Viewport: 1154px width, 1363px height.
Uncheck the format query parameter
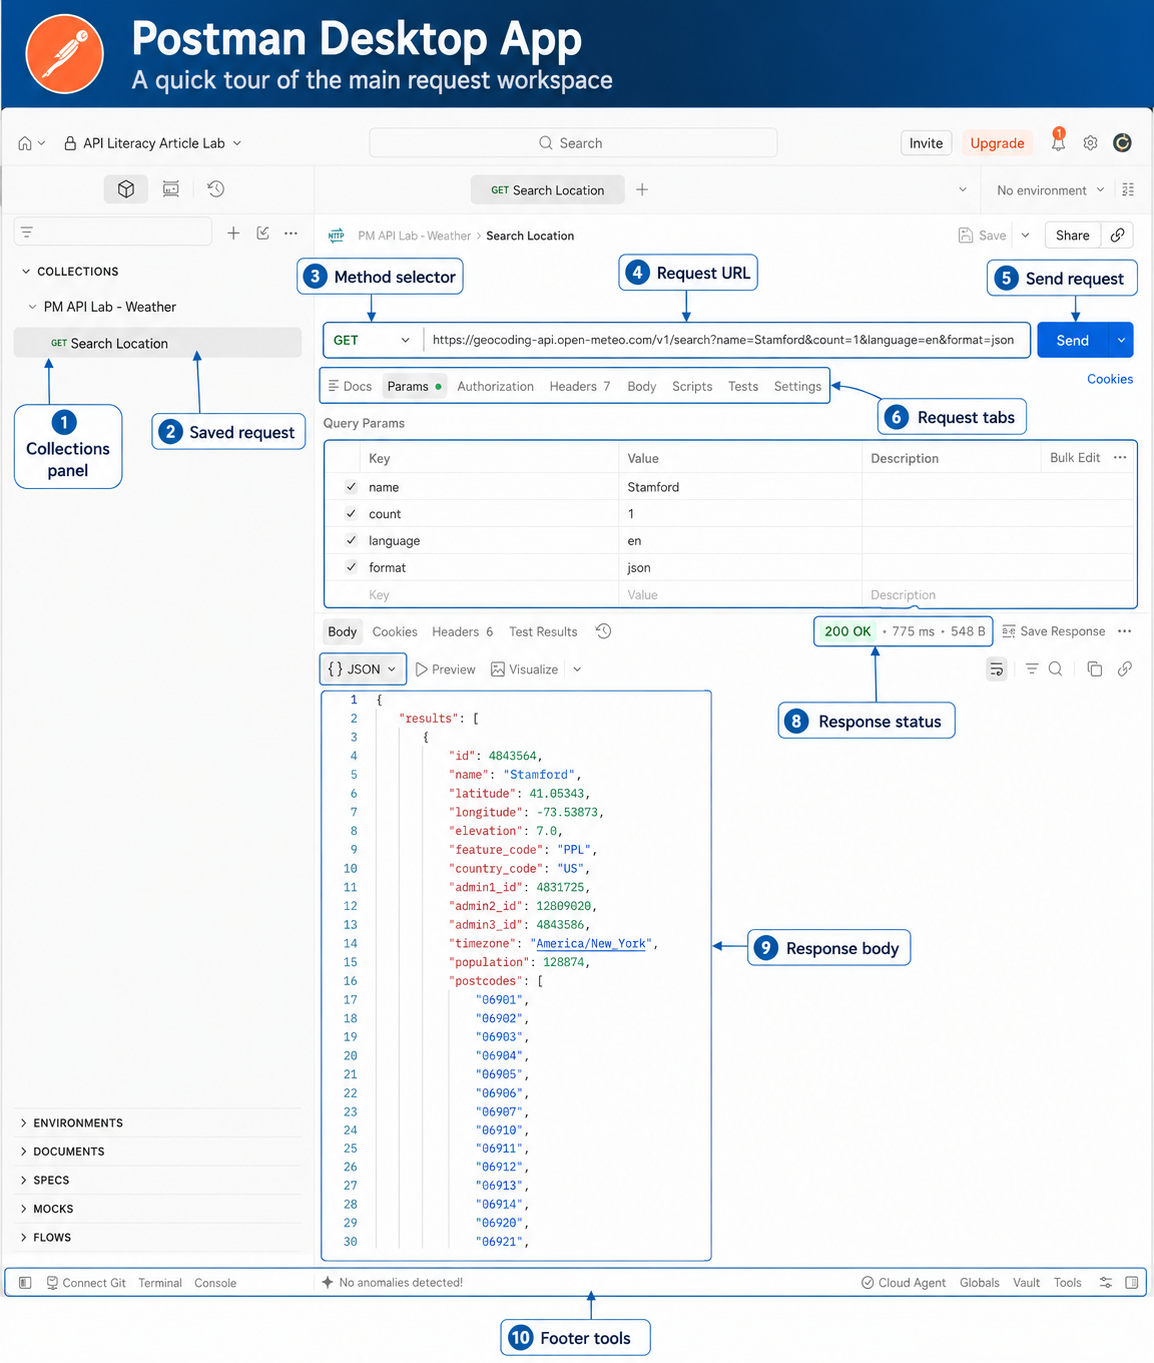pos(351,567)
